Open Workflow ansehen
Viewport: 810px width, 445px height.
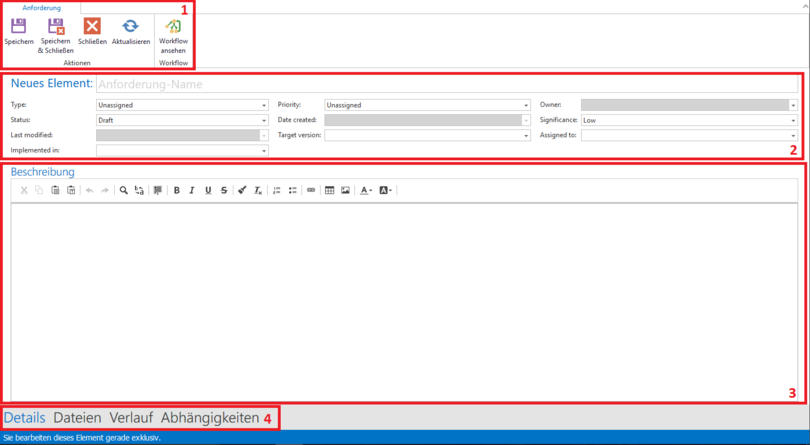(x=173, y=28)
